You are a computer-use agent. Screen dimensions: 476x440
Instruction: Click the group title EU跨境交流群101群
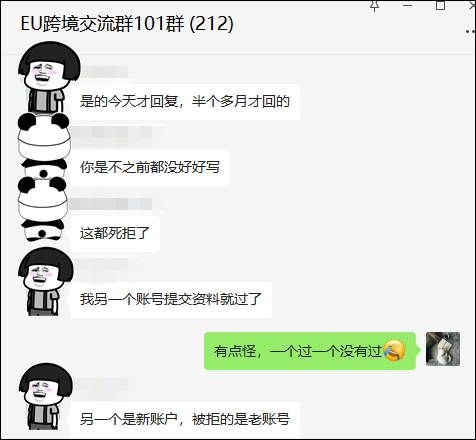pos(102,23)
